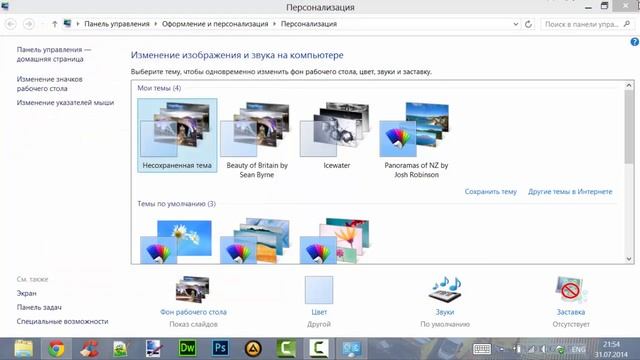
Task: Open the touch keyboard from the tray
Action: (x=482, y=349)
